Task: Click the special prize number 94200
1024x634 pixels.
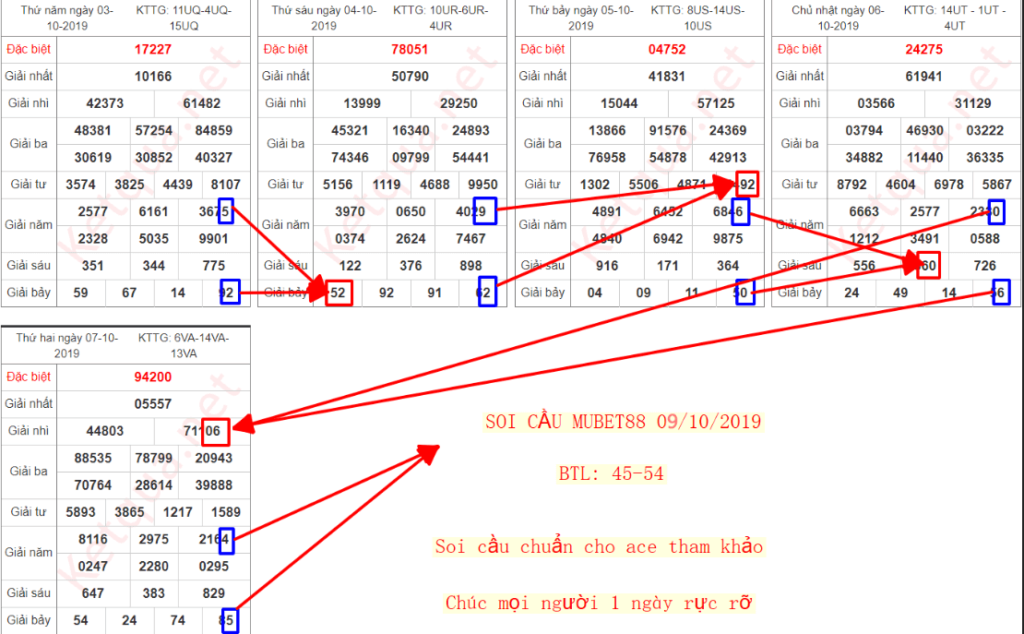Action: (x=153, y=377)
